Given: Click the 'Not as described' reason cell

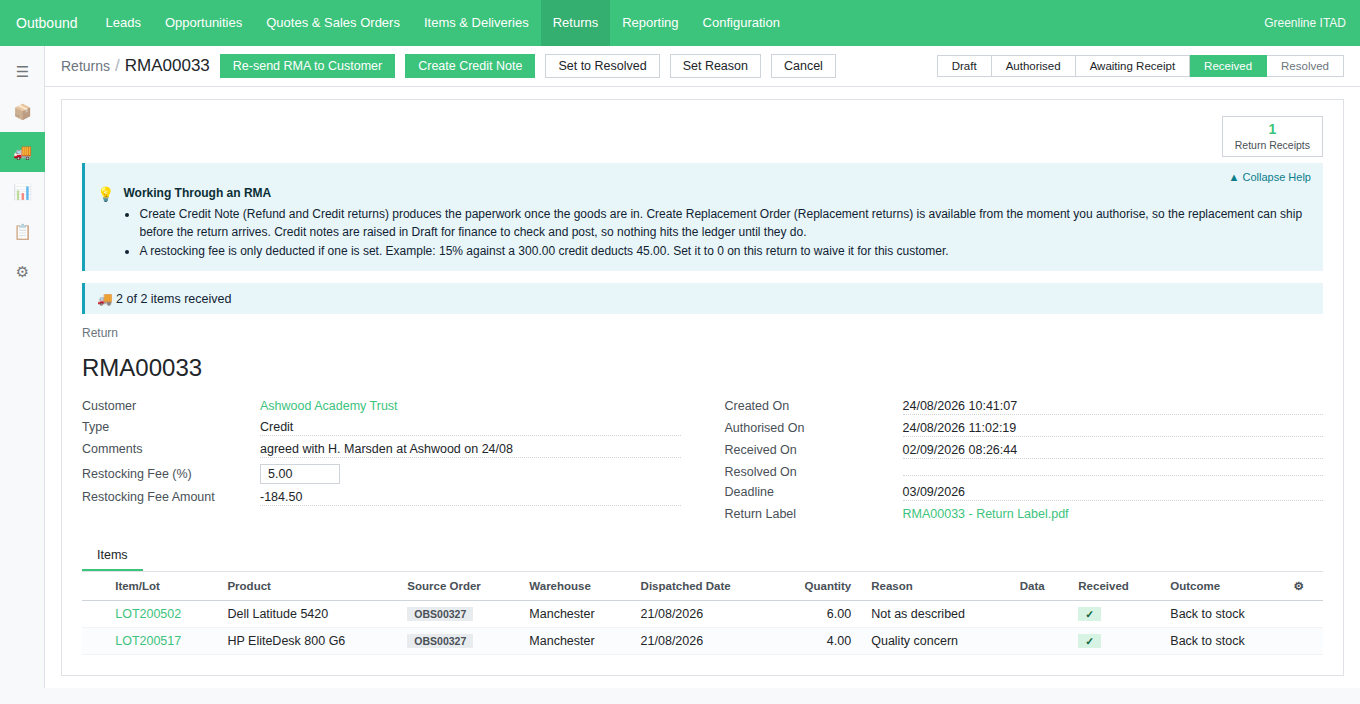Looking at the screenshot, I should [x=918, y=614].
